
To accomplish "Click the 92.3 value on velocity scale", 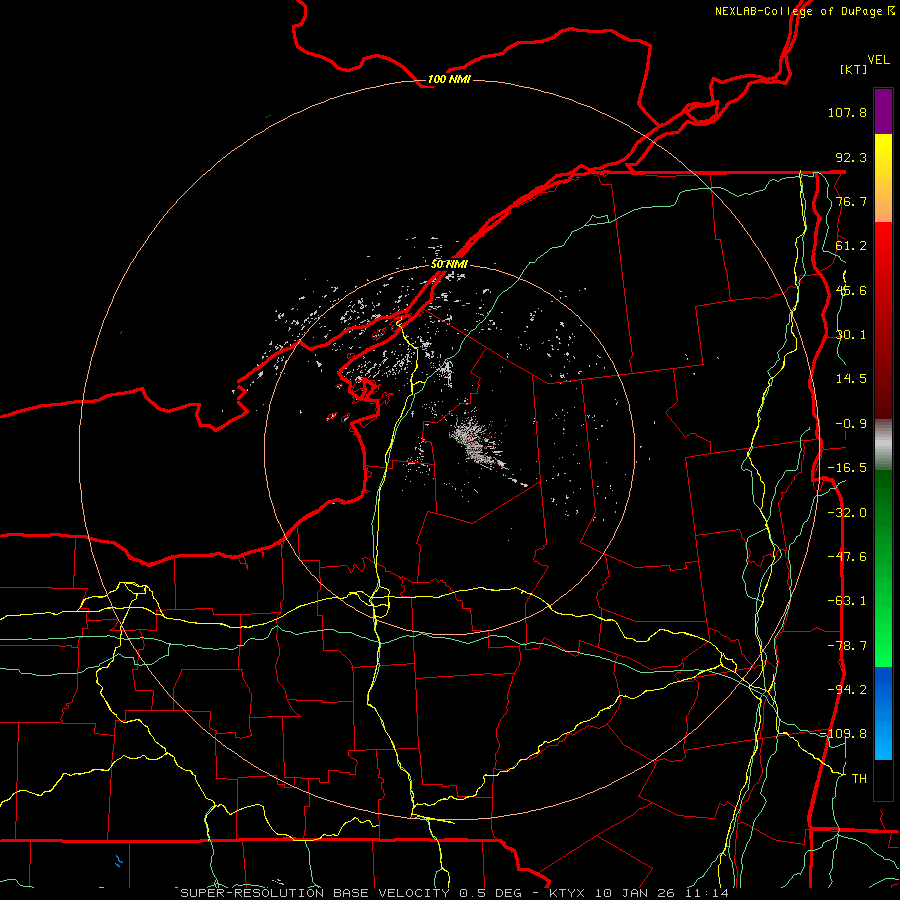I will pyautogui.click(x=851, y=157).
